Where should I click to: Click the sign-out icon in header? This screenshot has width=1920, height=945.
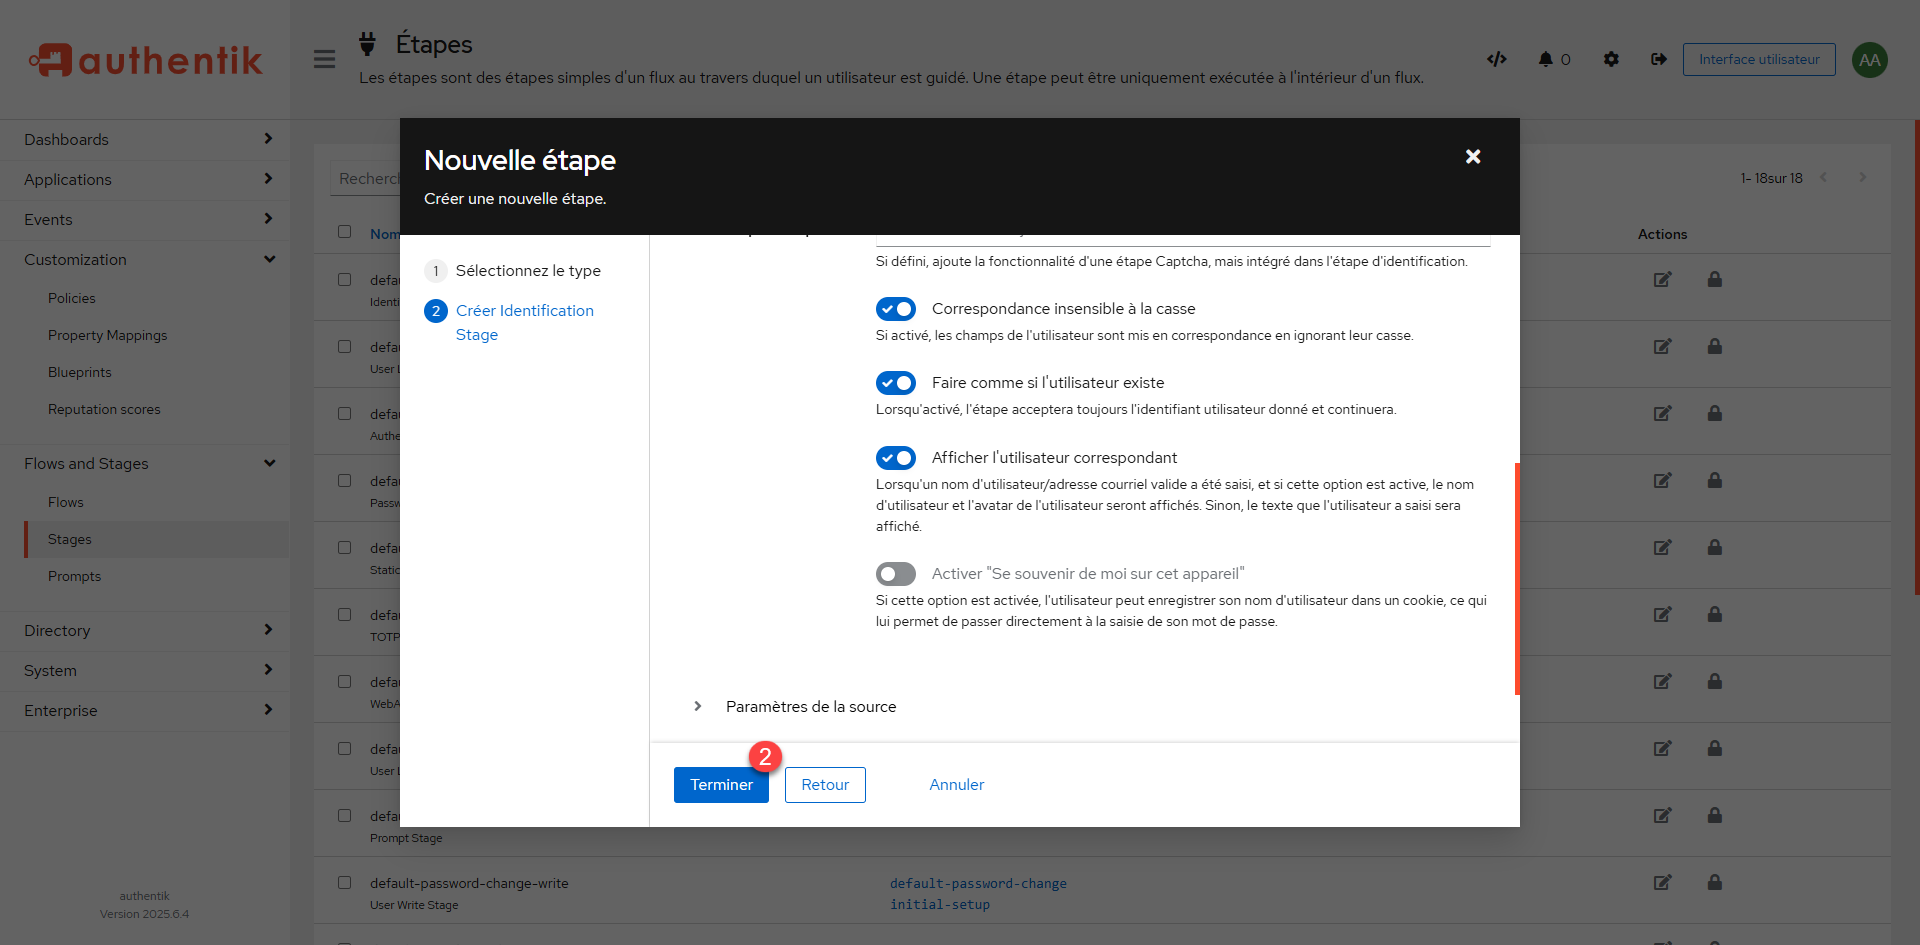[1658, 59]
